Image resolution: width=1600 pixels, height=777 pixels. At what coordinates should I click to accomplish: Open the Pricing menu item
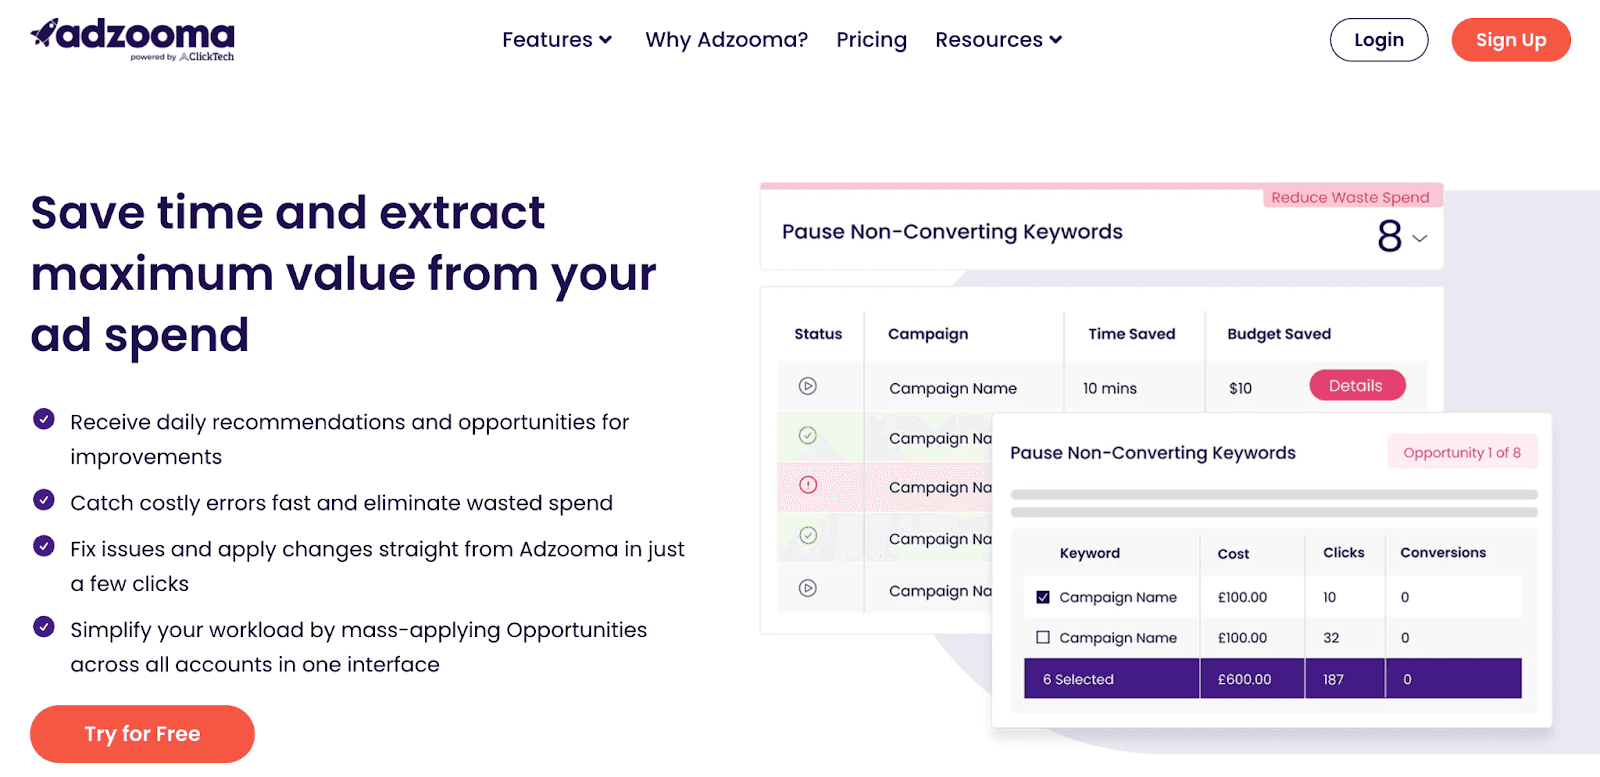(x=871, y=39)
